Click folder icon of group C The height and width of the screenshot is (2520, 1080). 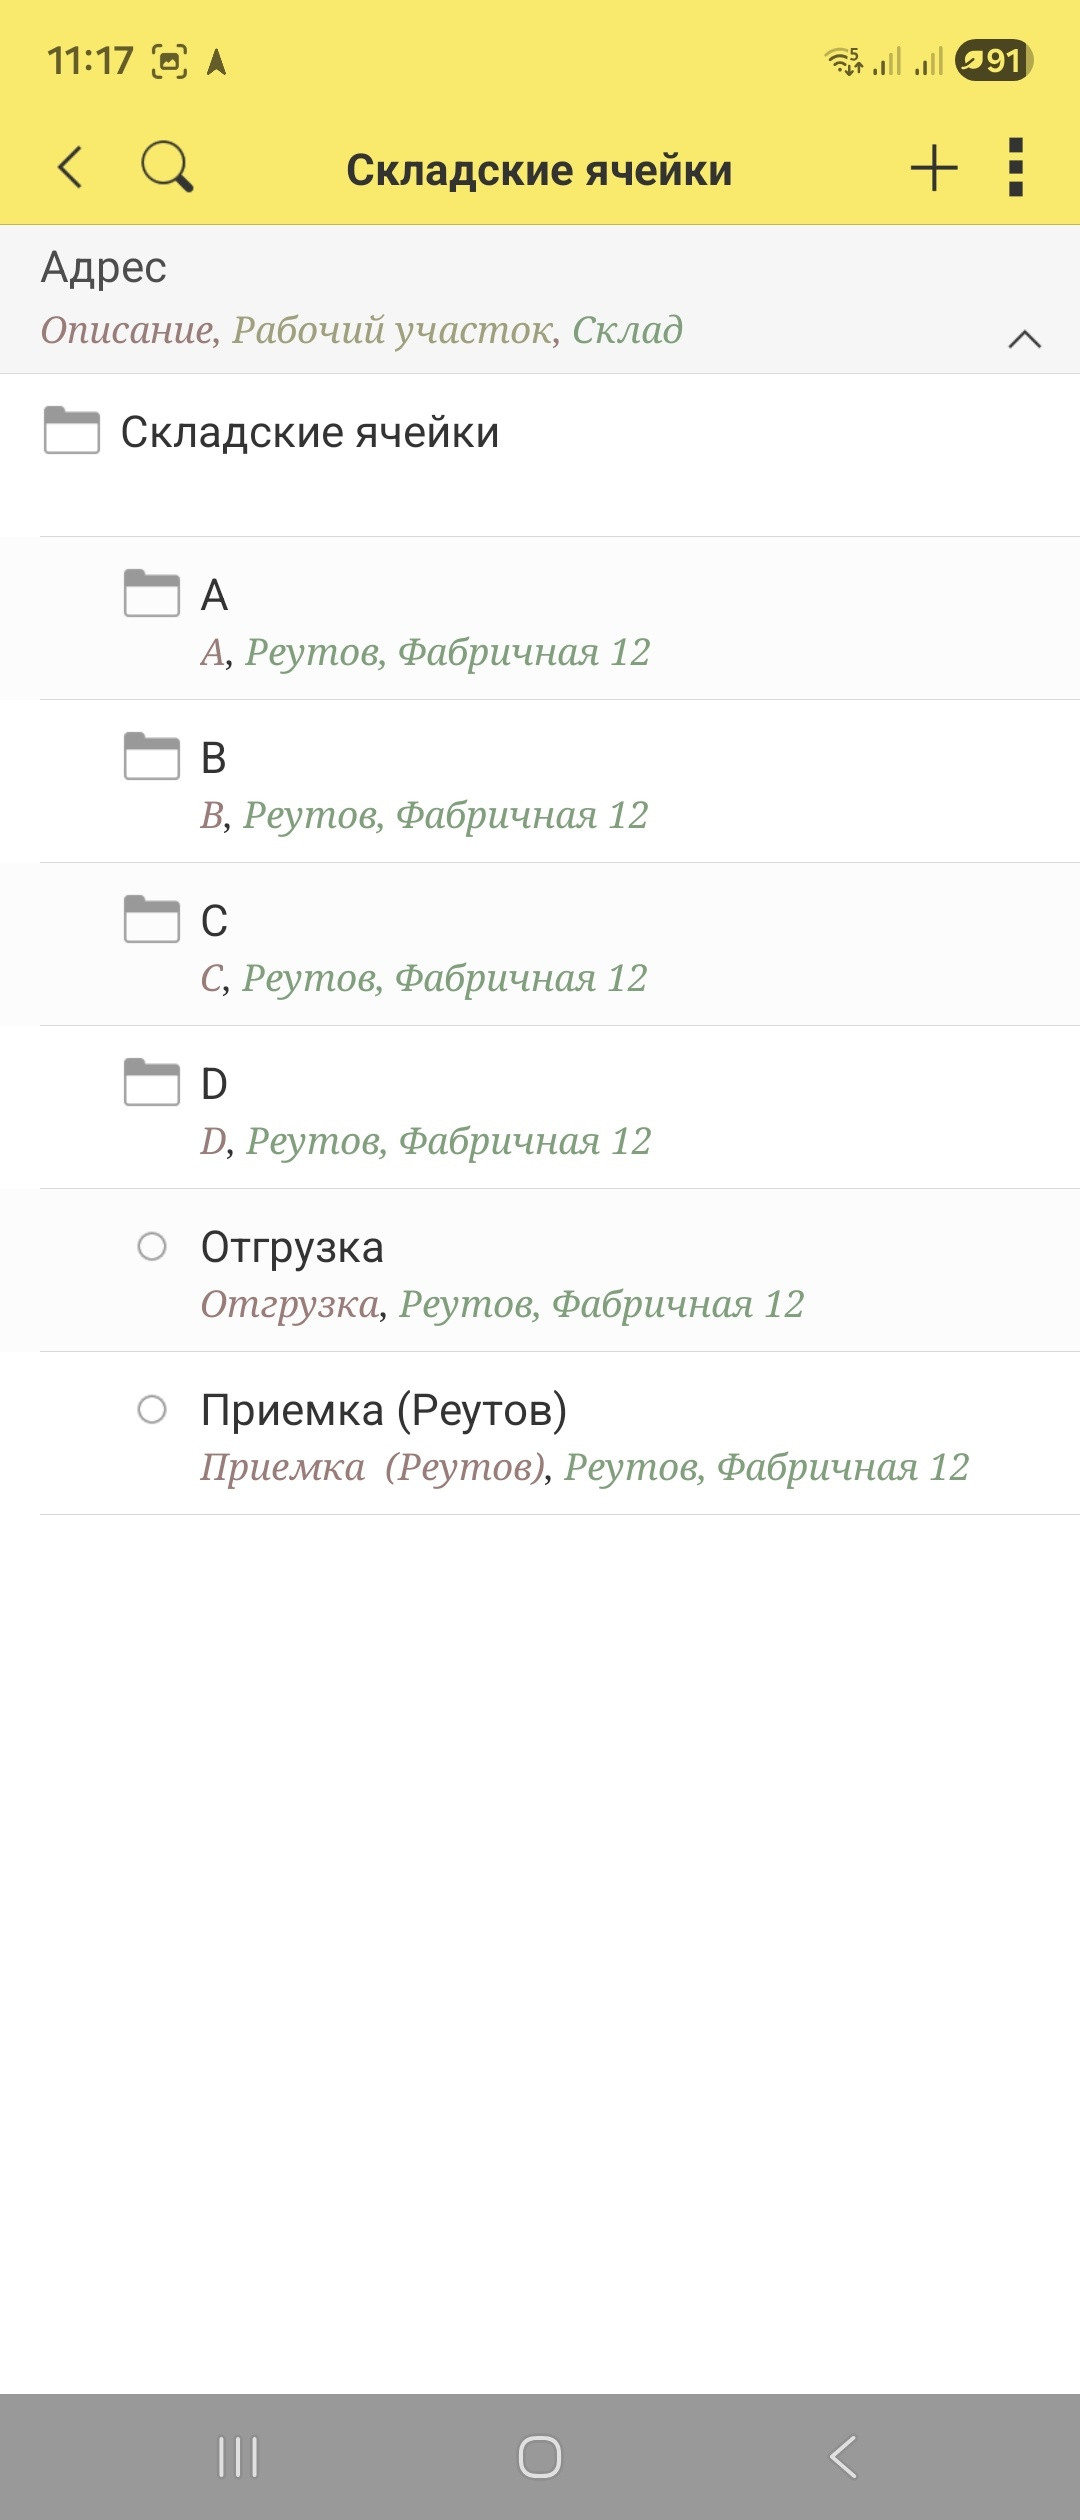tap(152, 919)
